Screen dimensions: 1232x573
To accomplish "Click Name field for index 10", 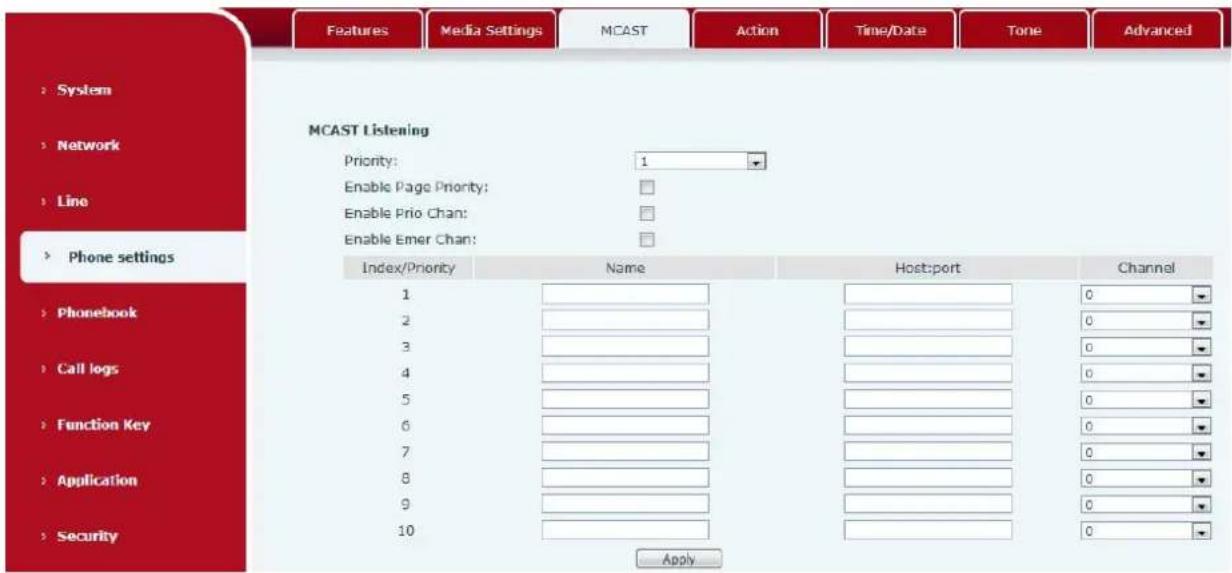I will click(625, 529).
